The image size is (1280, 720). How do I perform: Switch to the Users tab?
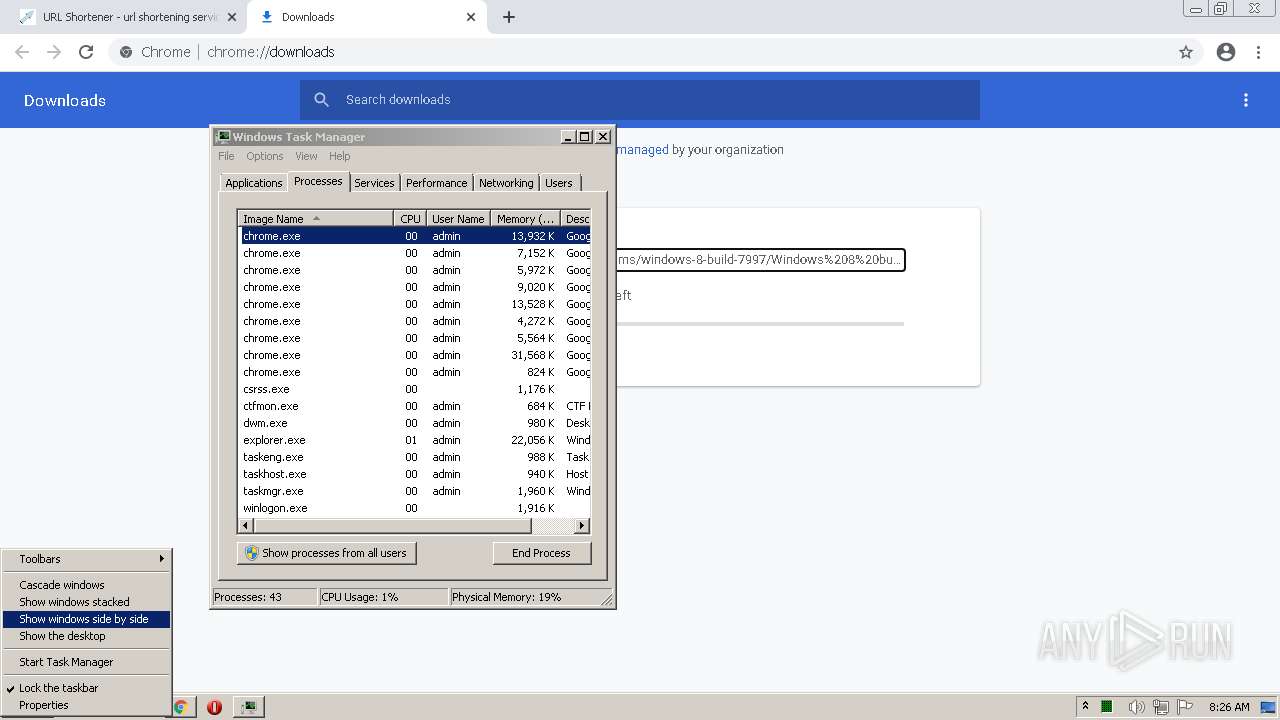(559, 183)
